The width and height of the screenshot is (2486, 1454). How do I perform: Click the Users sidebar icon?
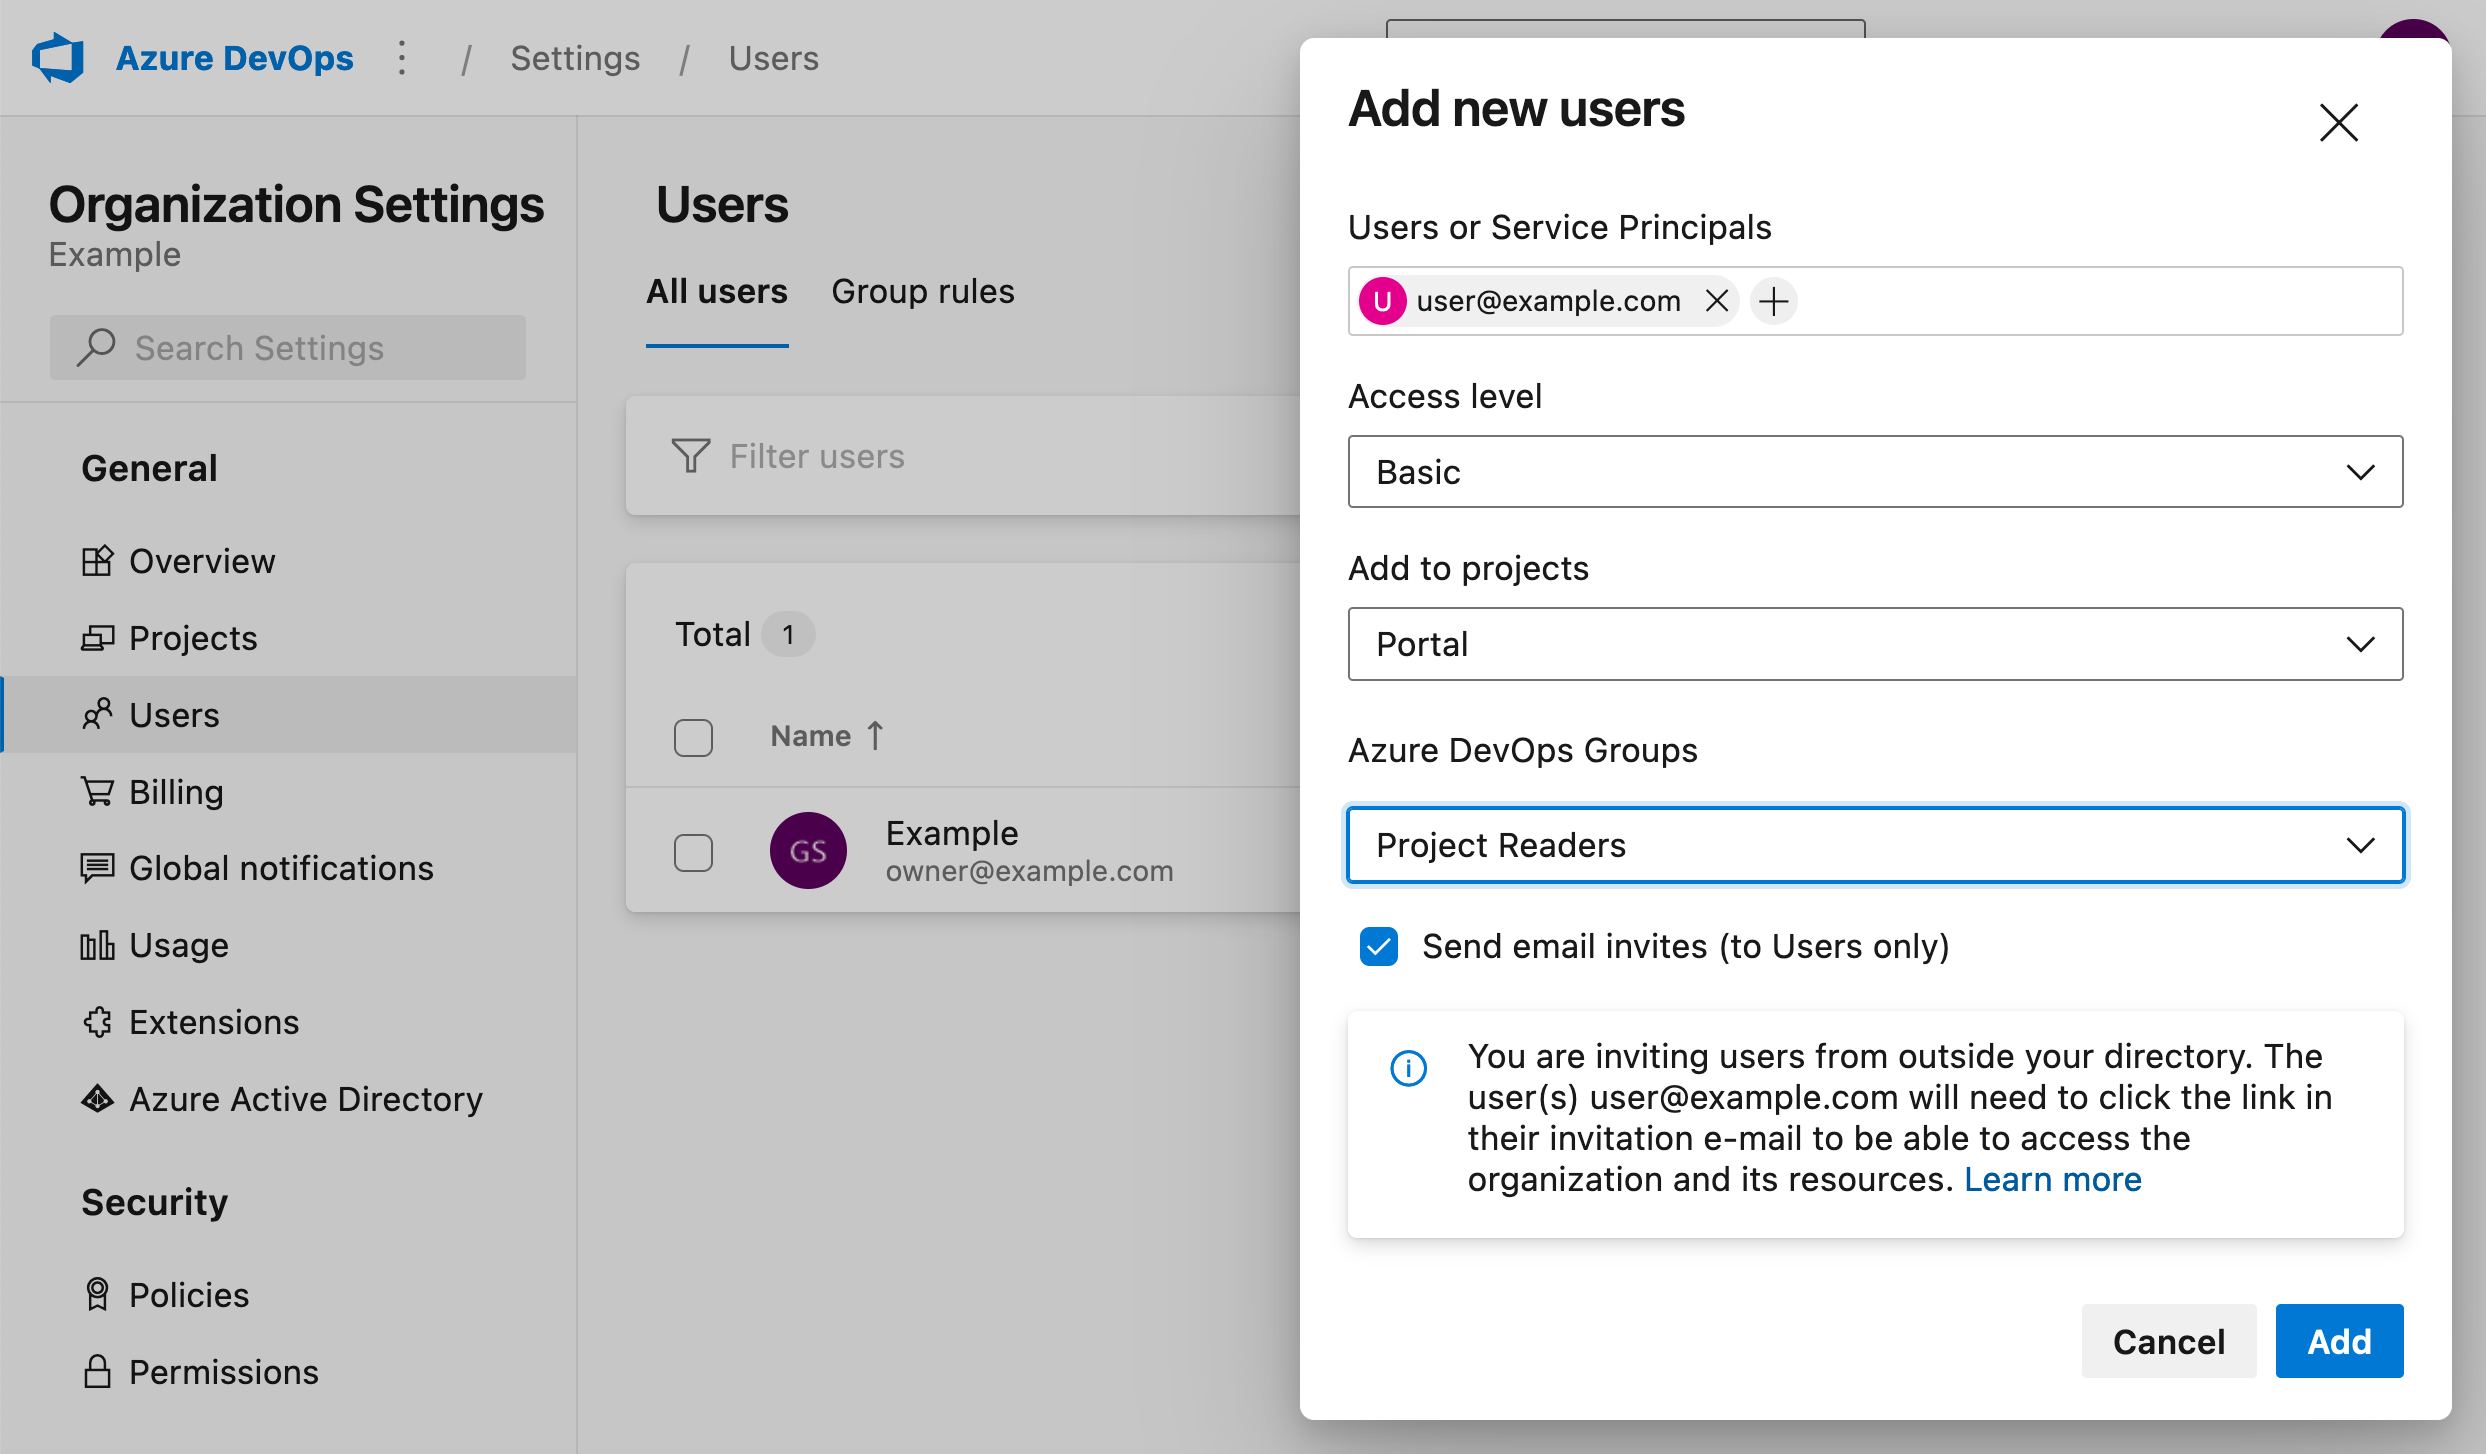[97, 714]
